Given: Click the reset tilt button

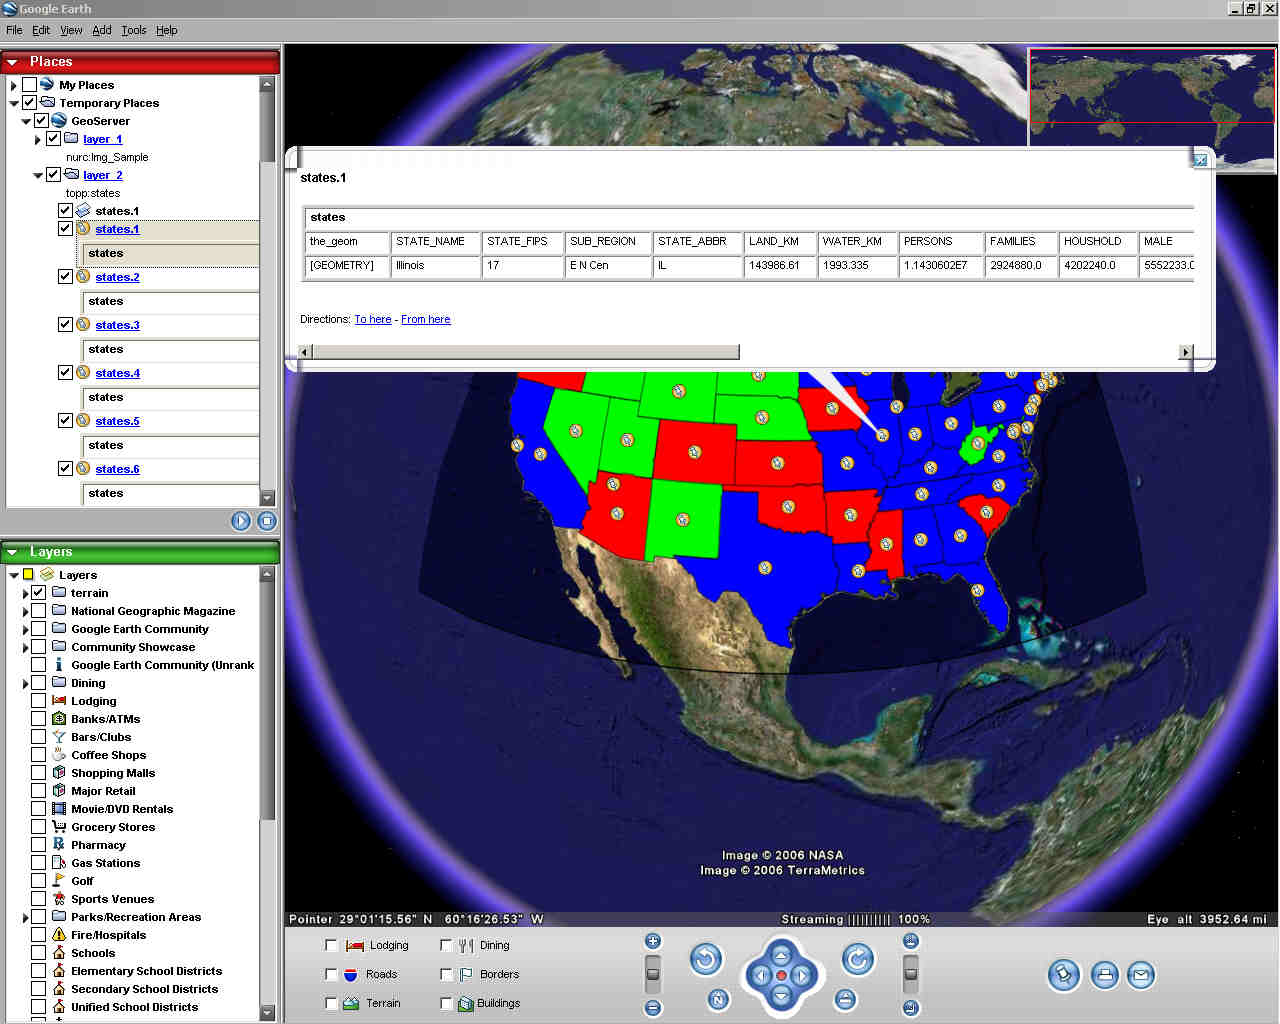Looking at the screenshot, I should [x=845, y=999].
